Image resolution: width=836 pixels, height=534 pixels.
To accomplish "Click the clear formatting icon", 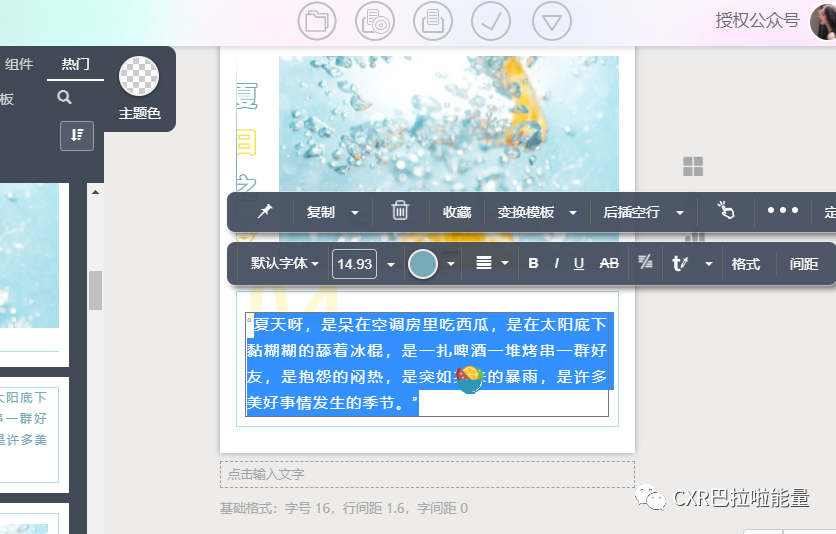I will click(x=645, y=262).
